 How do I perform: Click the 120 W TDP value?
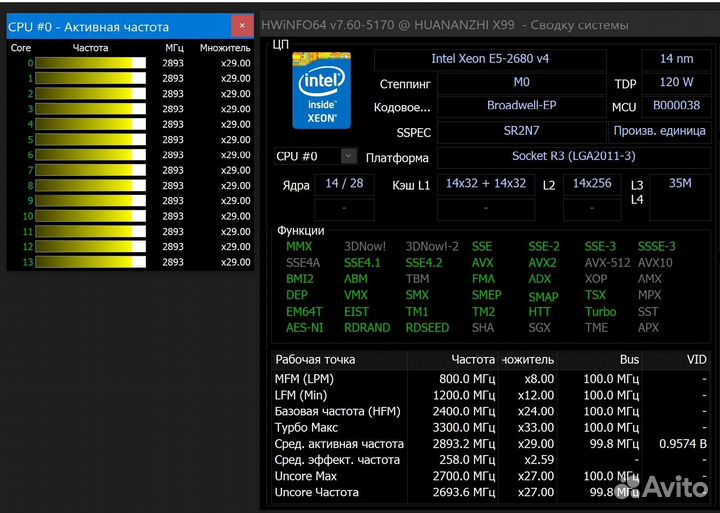(x=676, y=83)
